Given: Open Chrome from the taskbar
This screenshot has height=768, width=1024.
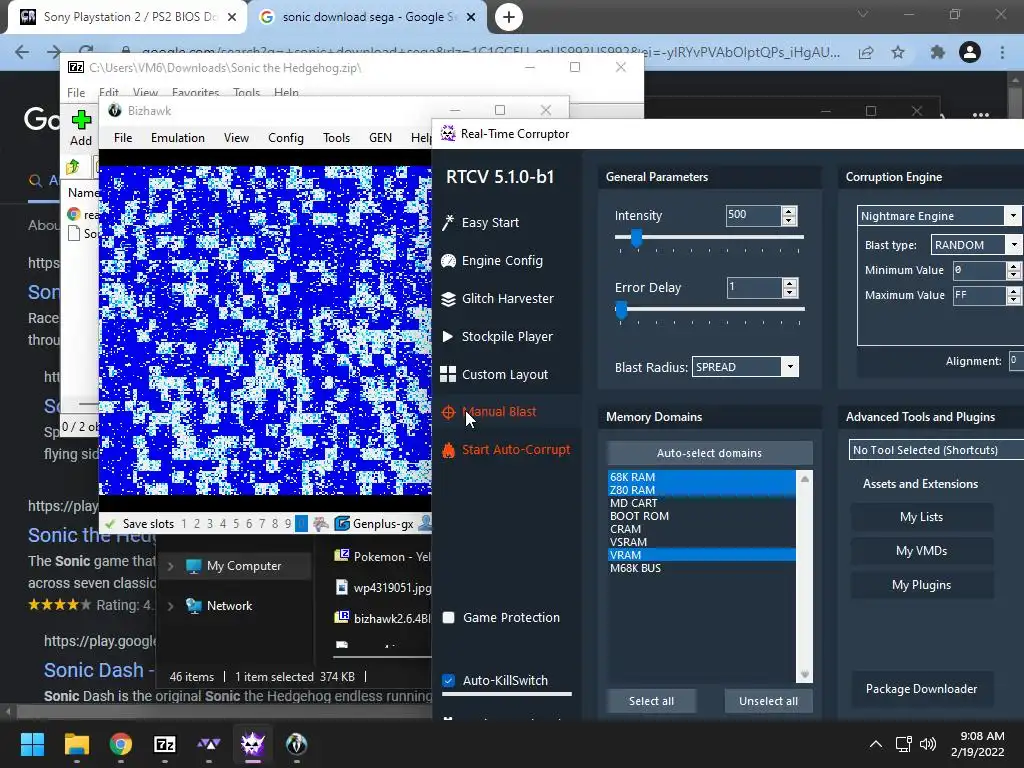Looking at the screenshot, I should pos(121,744).
